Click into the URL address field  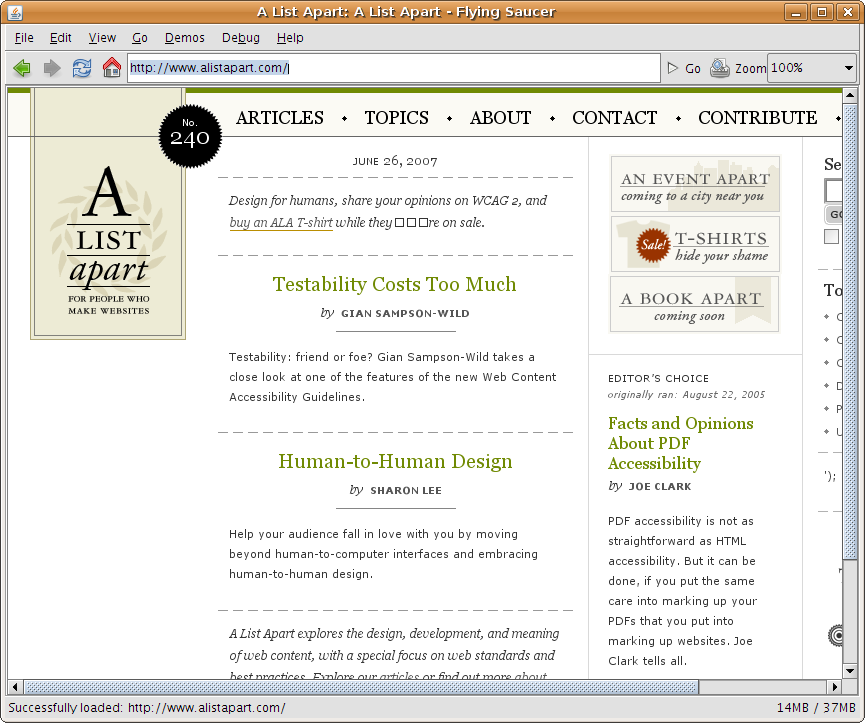394,68
